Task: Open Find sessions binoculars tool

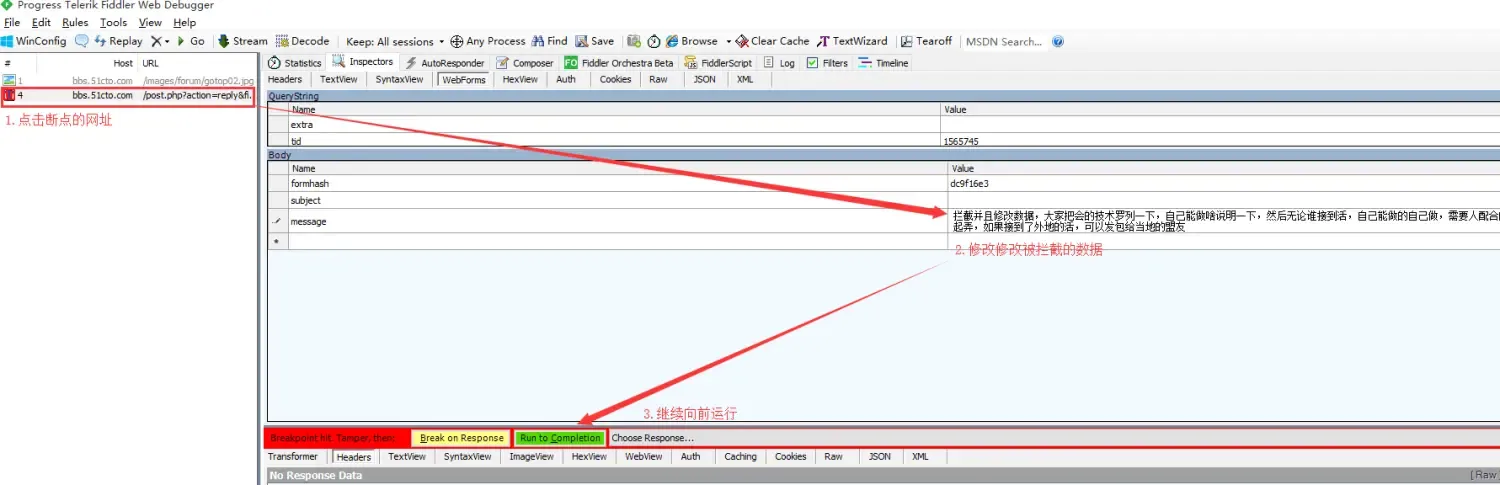Action: click(549, 41)
